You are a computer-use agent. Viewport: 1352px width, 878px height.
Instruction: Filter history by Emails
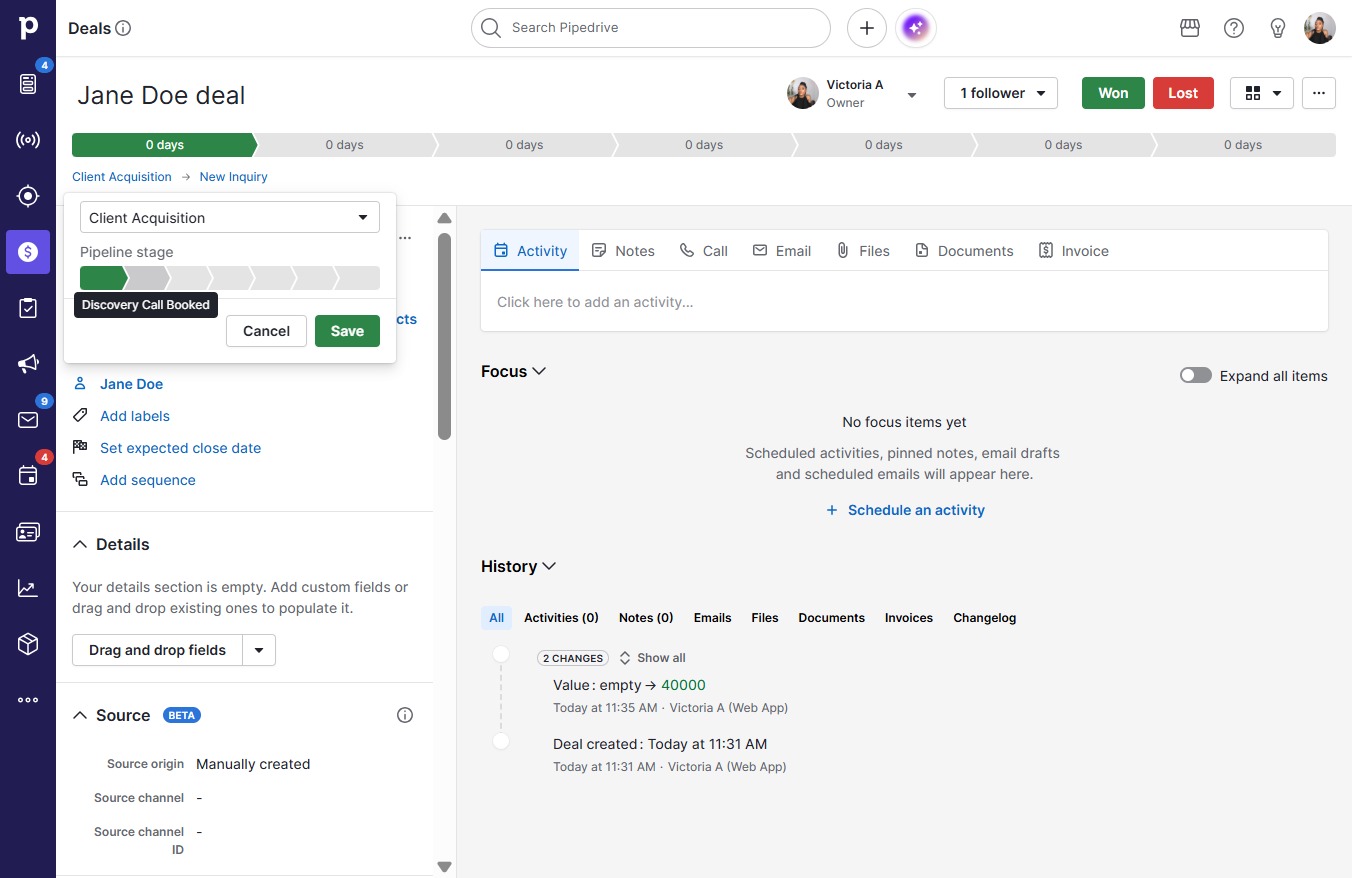[x=713, y=618]
